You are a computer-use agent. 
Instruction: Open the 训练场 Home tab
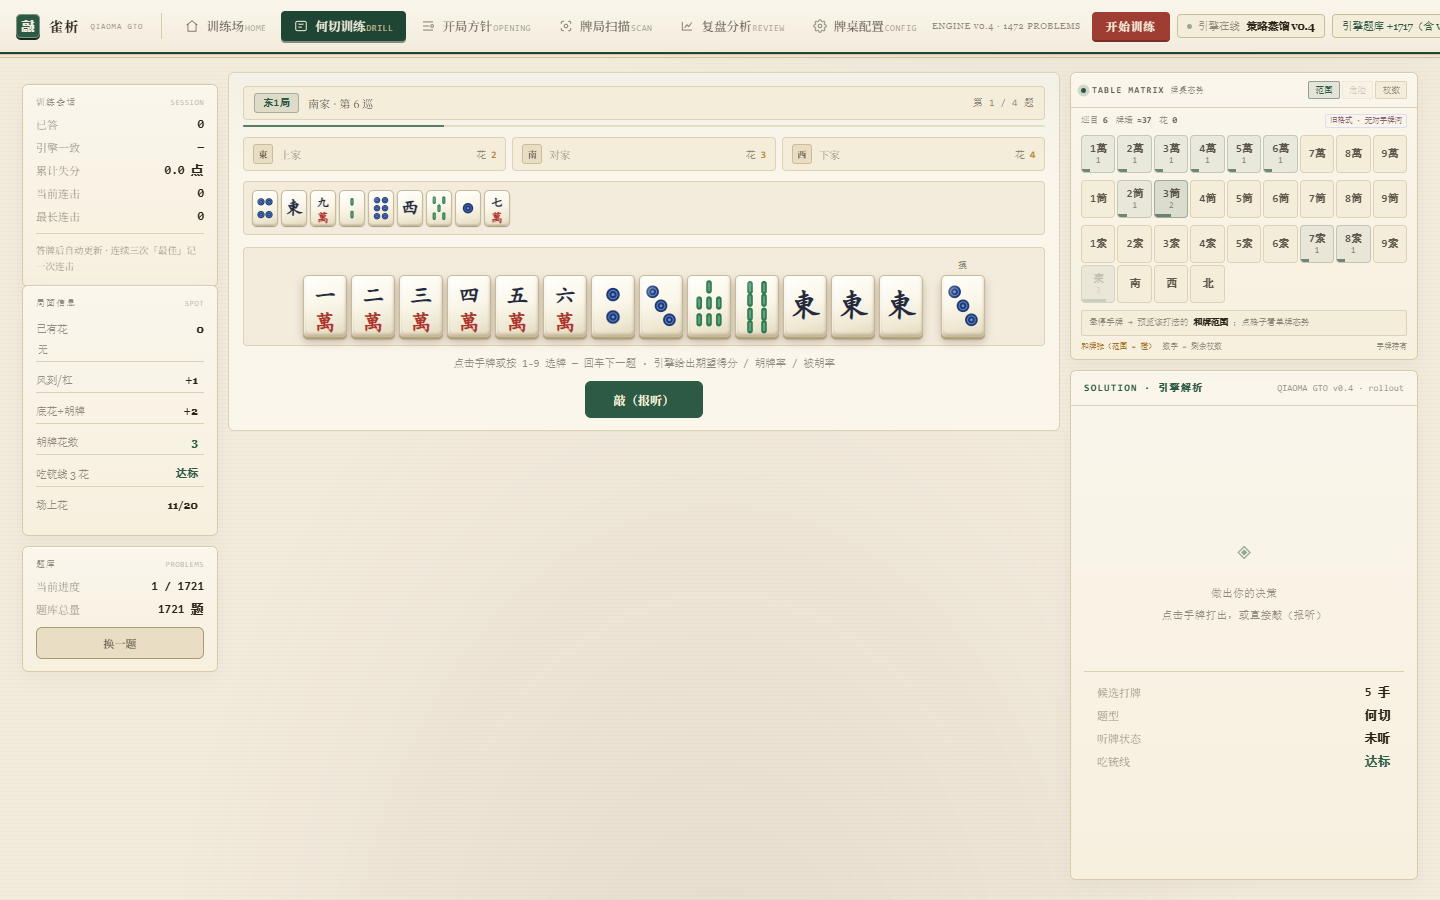[226, 27]
